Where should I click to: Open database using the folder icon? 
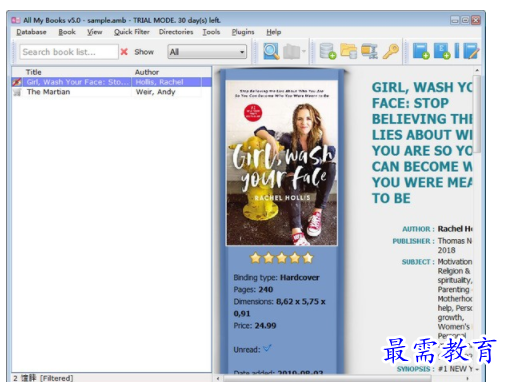coord(349,51)
